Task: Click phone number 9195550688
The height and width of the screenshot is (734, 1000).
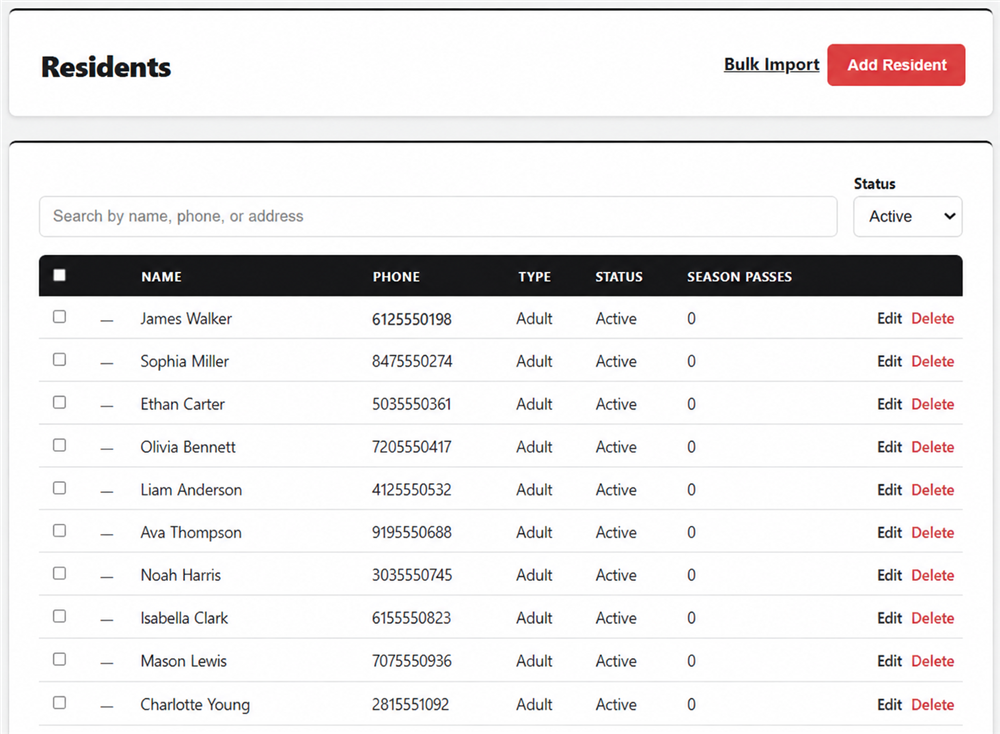Action: point(411,532)
